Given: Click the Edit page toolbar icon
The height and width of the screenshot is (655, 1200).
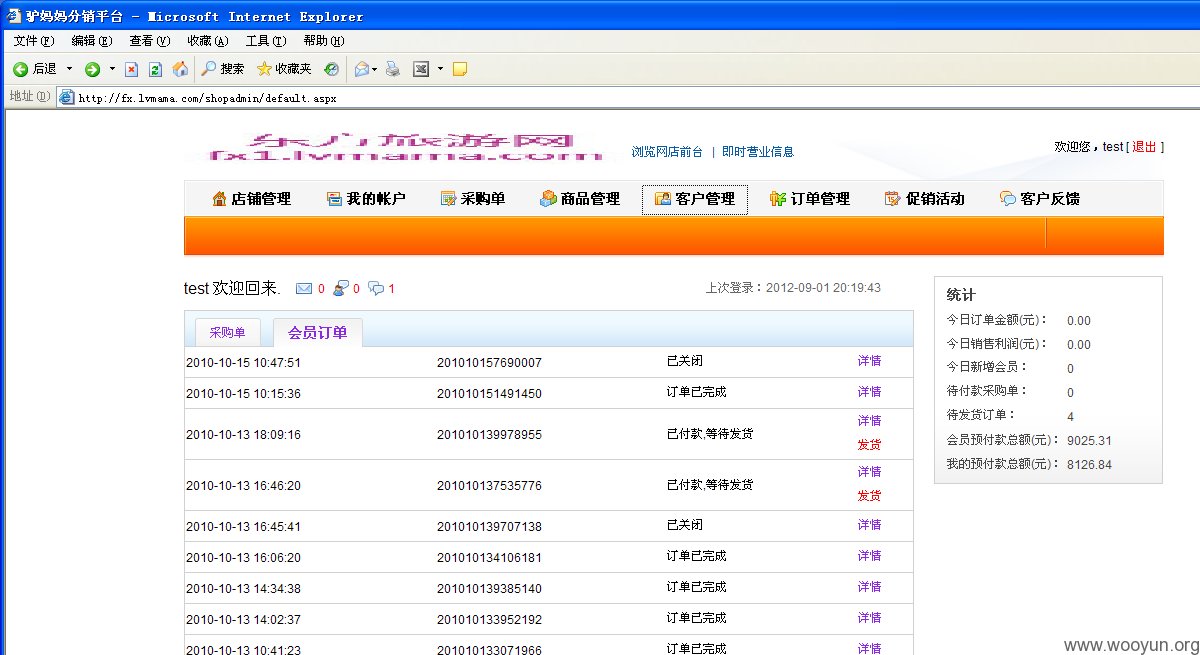Looking at the screenshot, I should 421,69.
